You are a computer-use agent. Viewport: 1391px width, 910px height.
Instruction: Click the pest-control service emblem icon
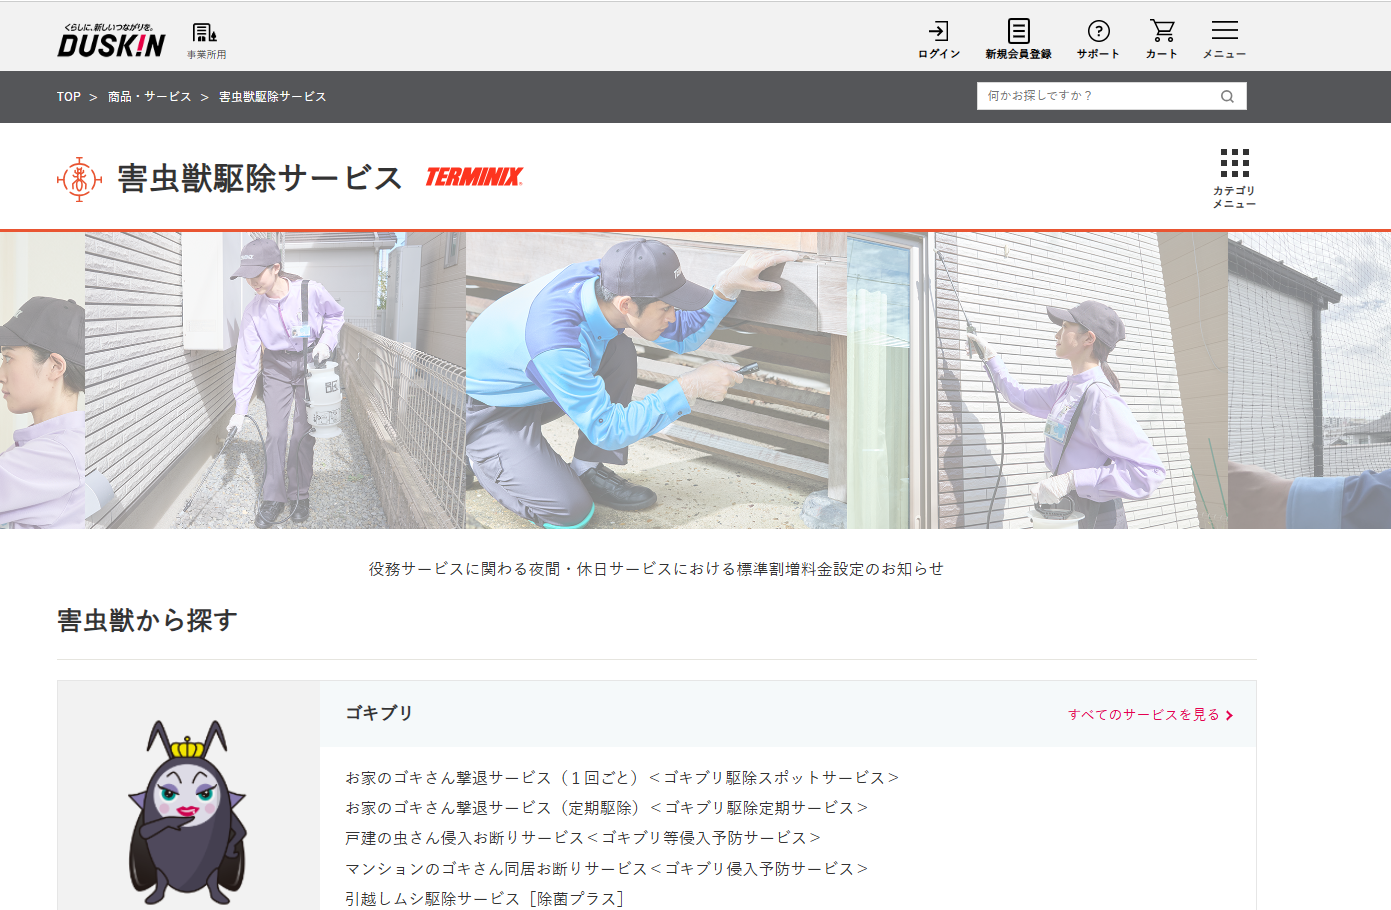(77, 180)
